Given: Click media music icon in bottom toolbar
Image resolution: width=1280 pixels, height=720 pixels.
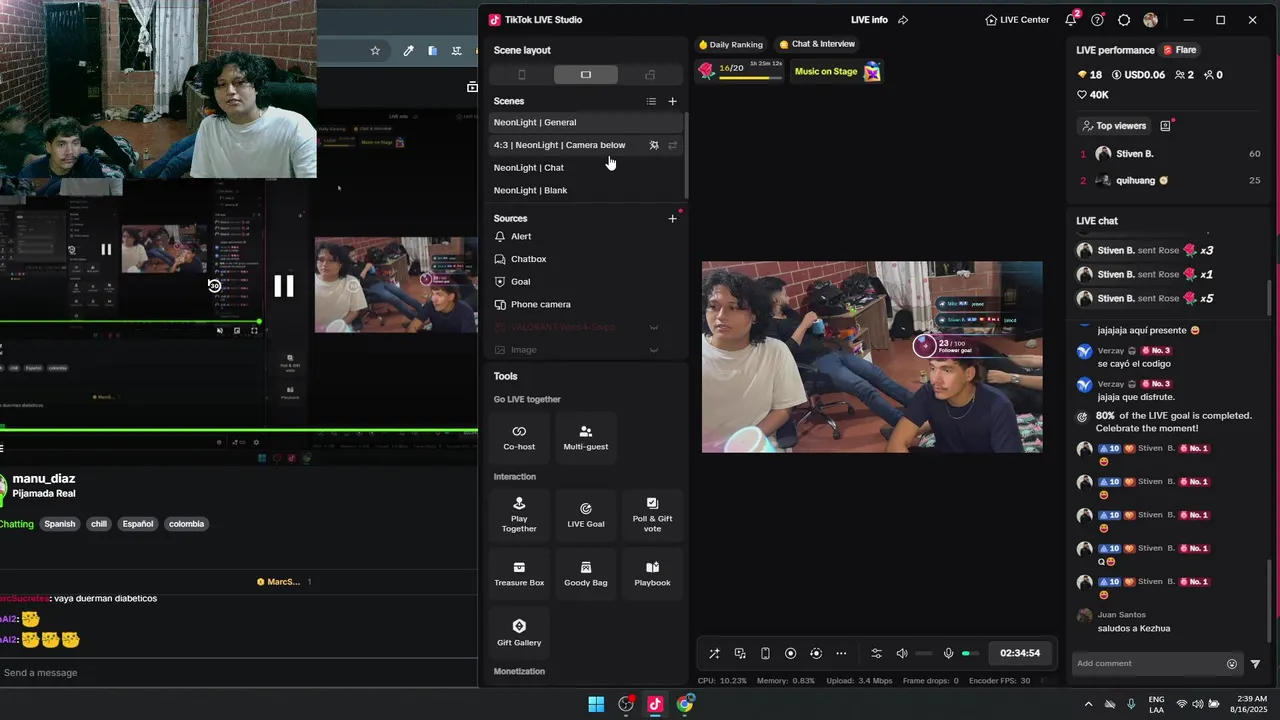Looking at the screenshot, I should [x=740, y=653].
